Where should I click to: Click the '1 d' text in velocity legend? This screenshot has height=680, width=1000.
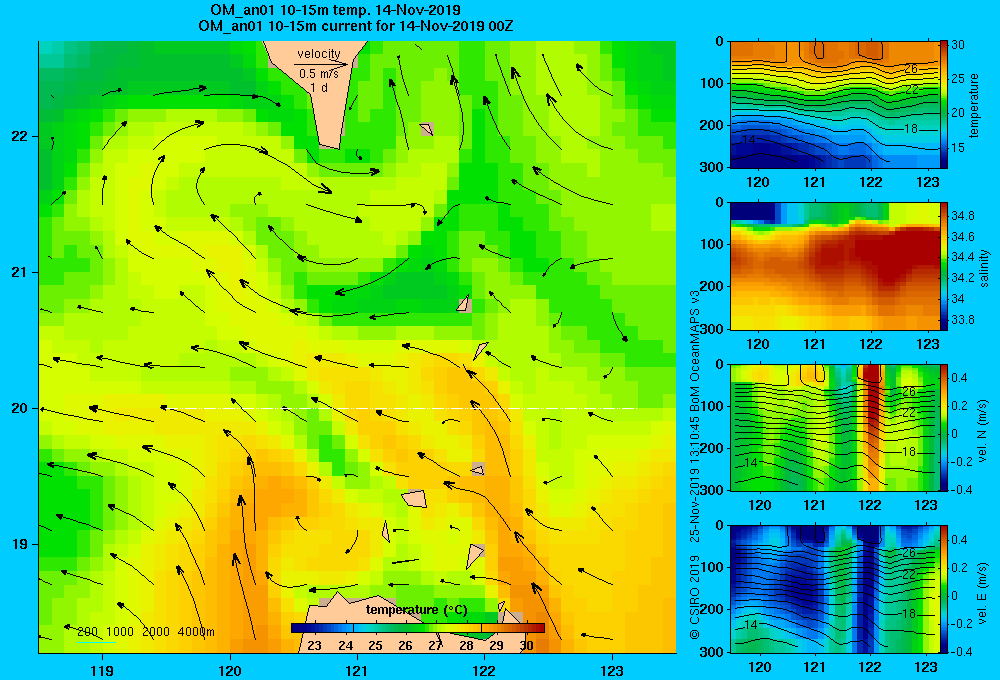(x=319, y=87)
